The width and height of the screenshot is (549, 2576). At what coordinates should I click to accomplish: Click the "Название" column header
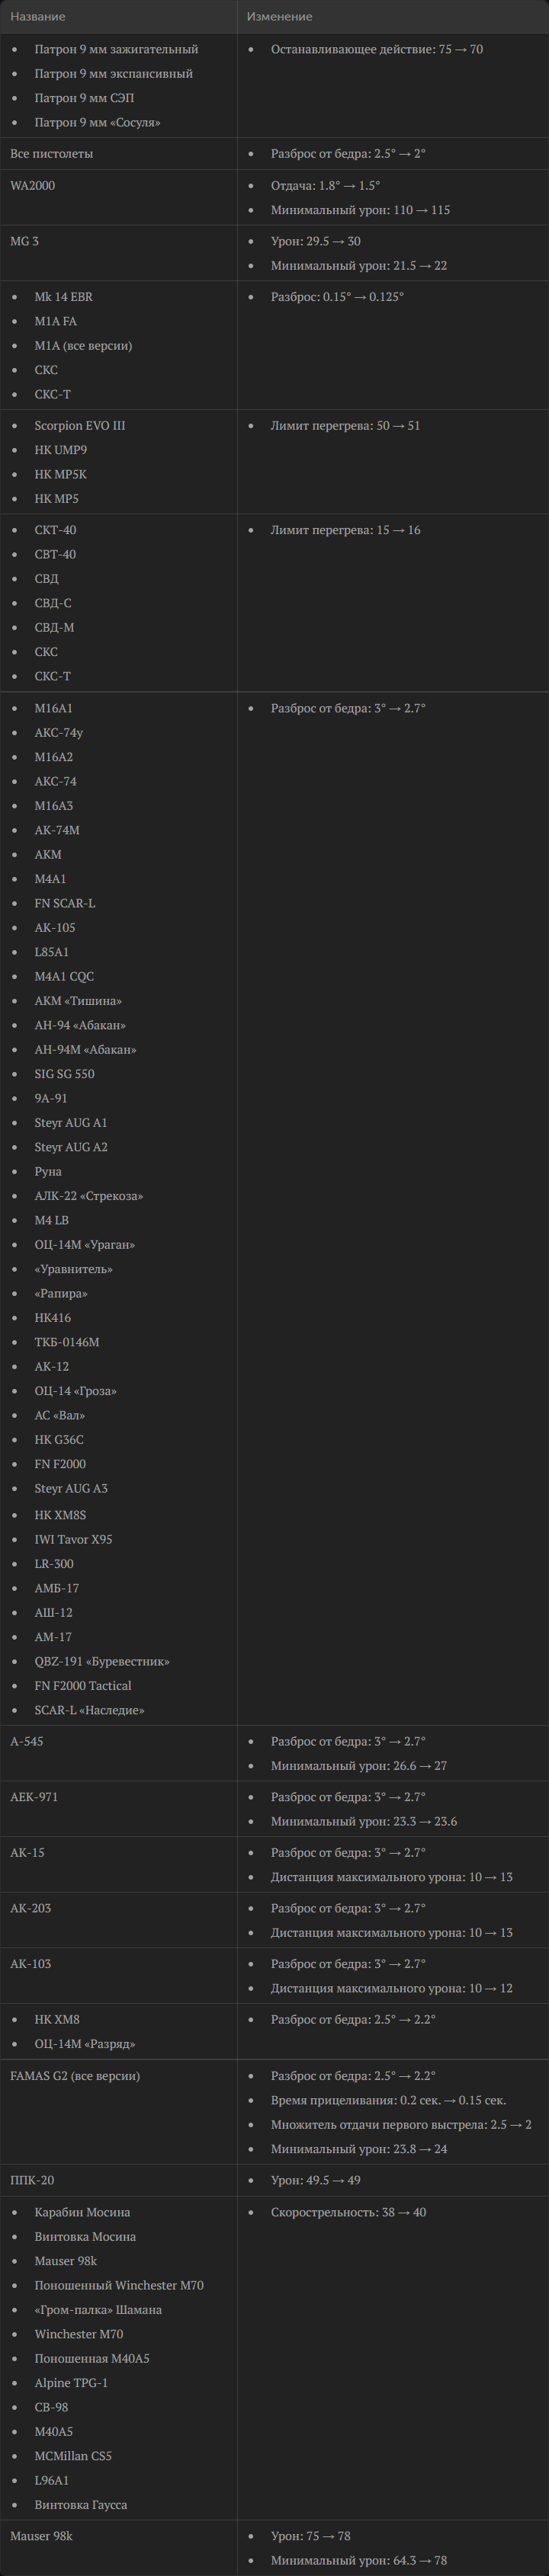point(38,17)
